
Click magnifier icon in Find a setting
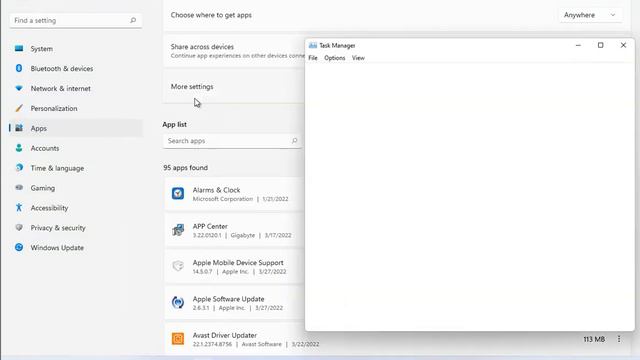coord(133,20)
